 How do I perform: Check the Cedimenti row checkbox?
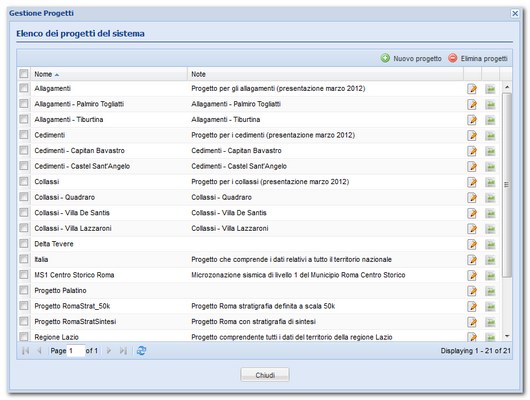coord(24,135)
